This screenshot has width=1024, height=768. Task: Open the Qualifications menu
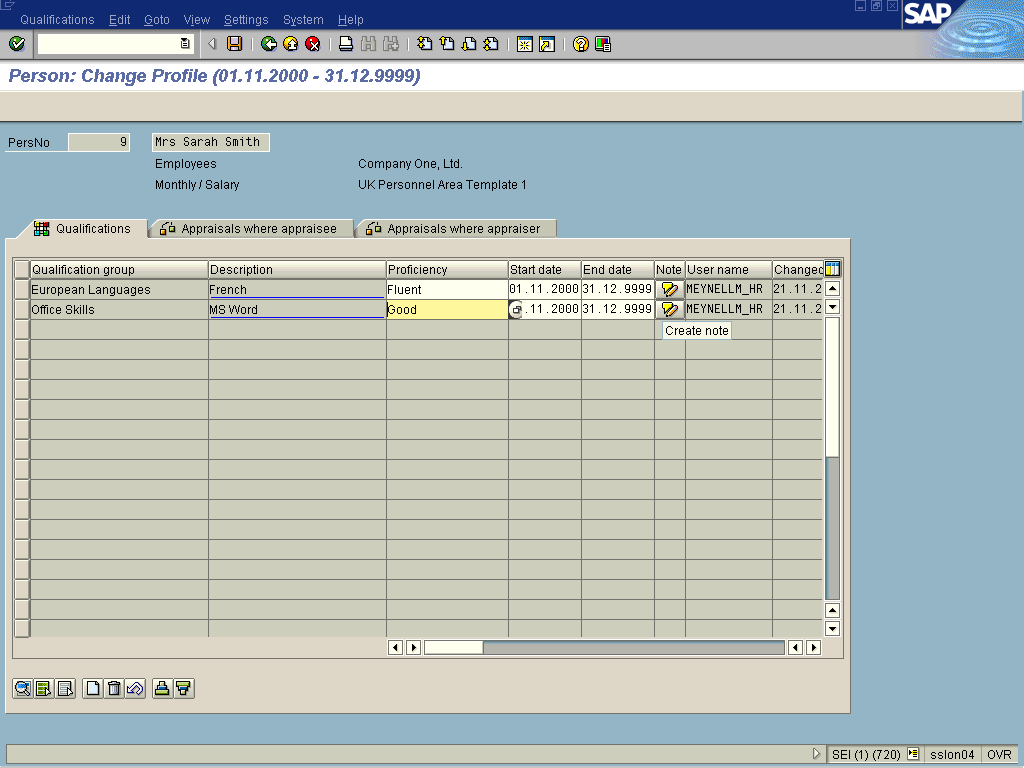click(57, 20)
